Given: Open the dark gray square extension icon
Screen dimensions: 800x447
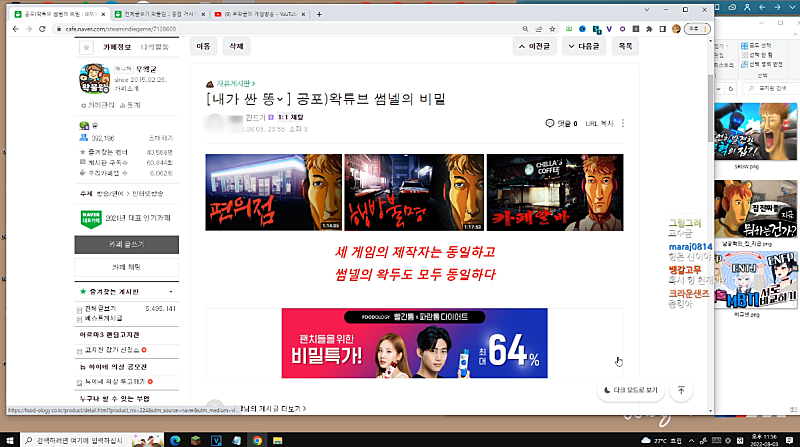Looking at the screenshot, I should point(636,29).
